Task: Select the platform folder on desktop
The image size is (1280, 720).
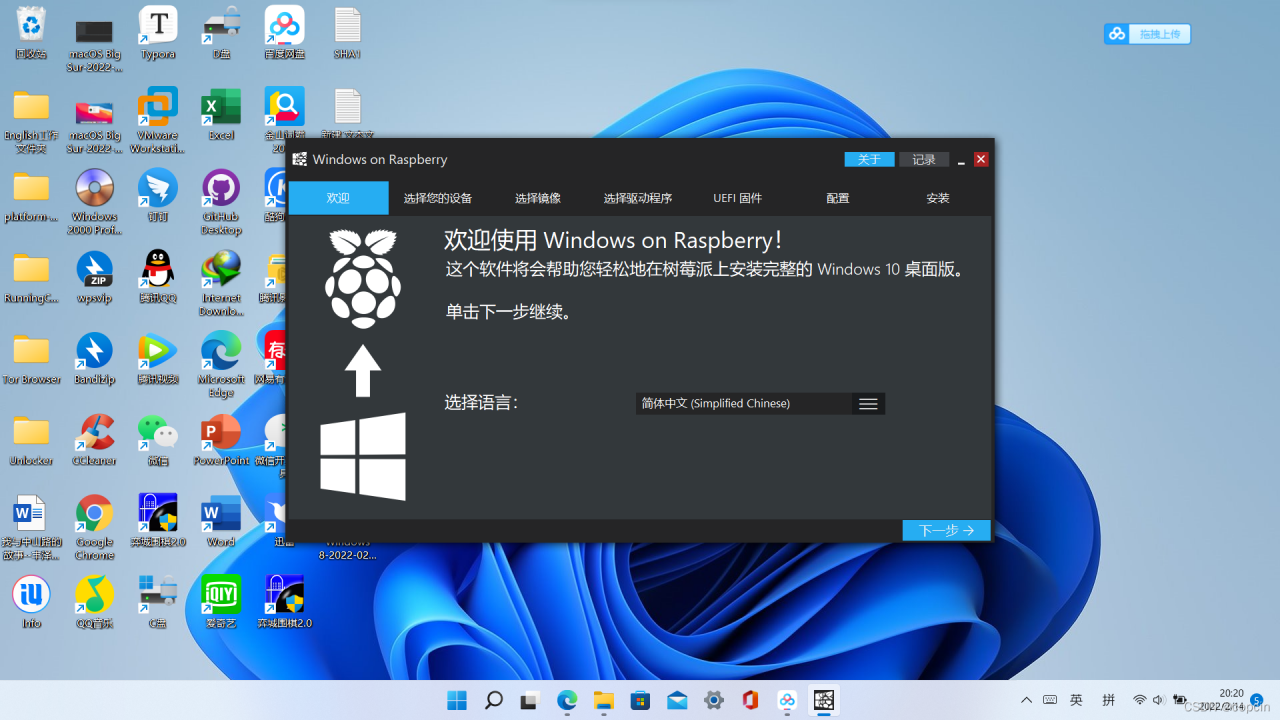Action: pos(31,196)
